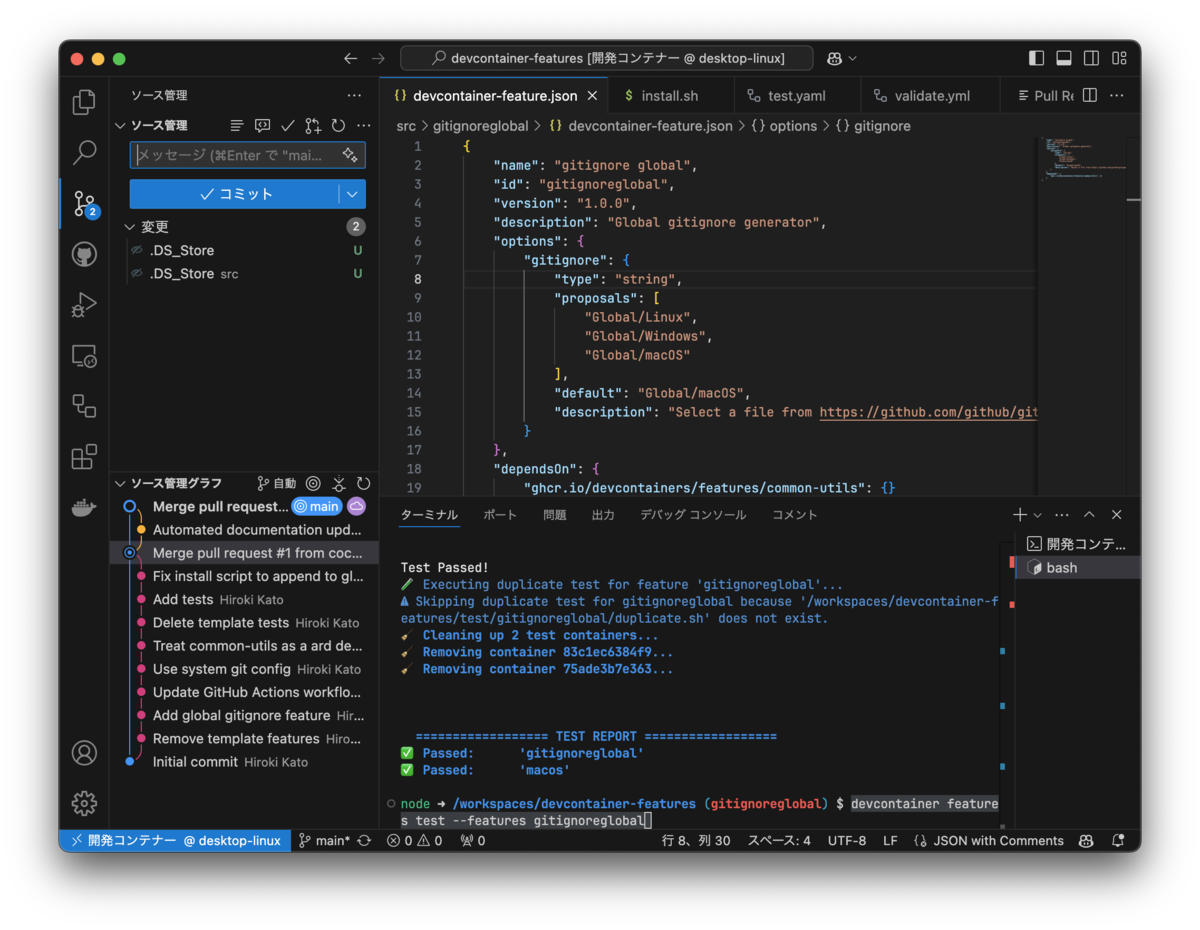Click sync changes icon in status bar
This screenshot has width=1200, height=930.
click(x=364, y=841)
